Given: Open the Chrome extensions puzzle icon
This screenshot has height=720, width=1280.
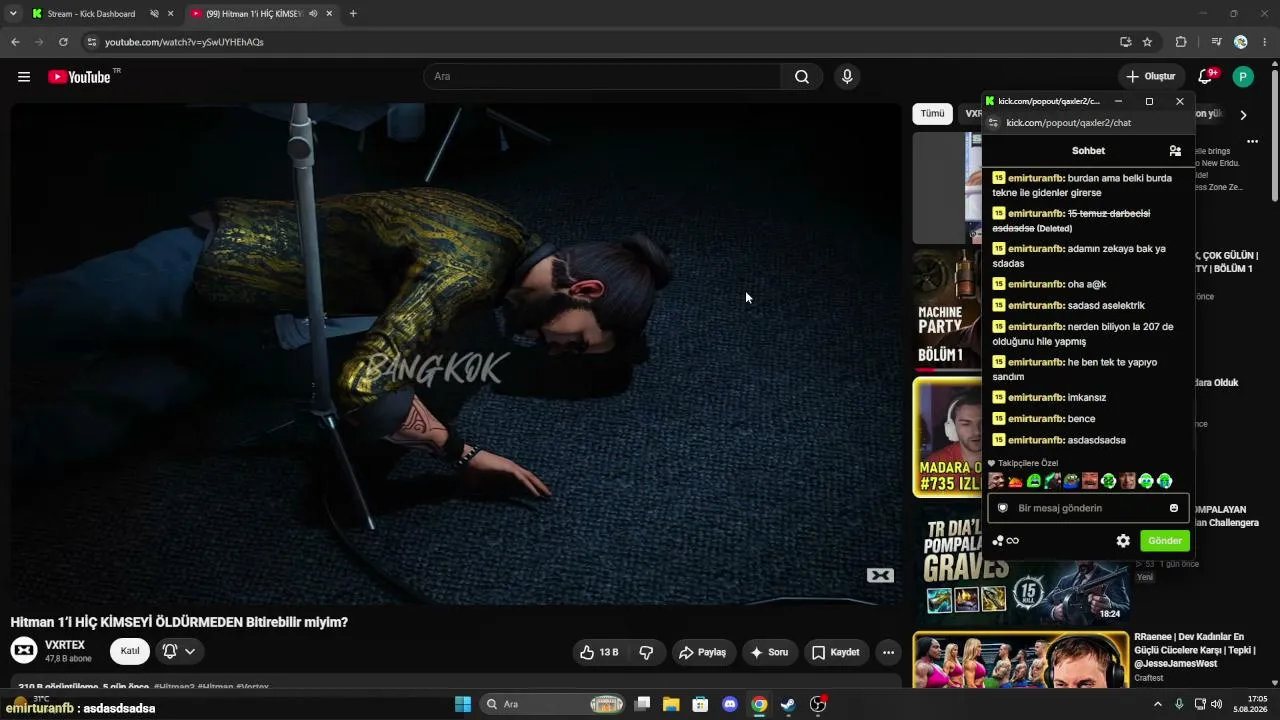Looking at the screenshot, I should click(1181, 42).
